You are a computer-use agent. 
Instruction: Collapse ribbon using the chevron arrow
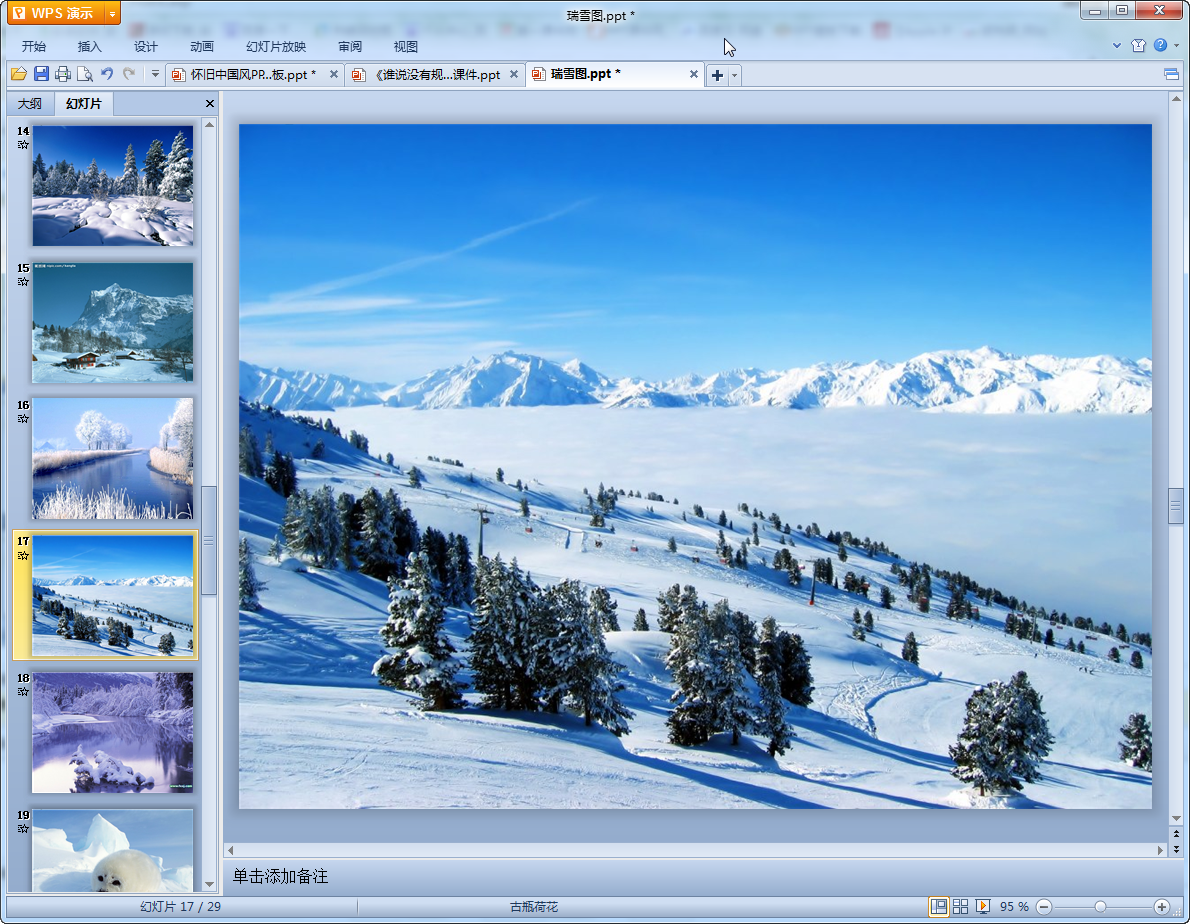[x=1116, y=46]
